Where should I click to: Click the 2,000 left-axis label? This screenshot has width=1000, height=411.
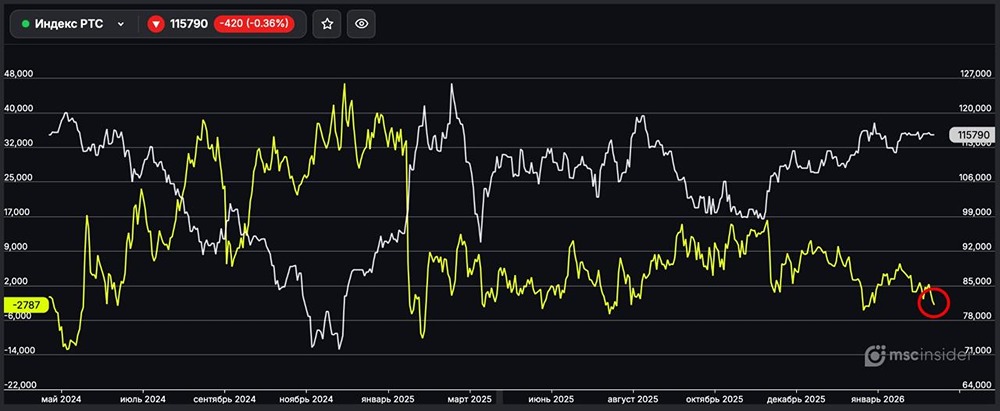pos(18,282)
